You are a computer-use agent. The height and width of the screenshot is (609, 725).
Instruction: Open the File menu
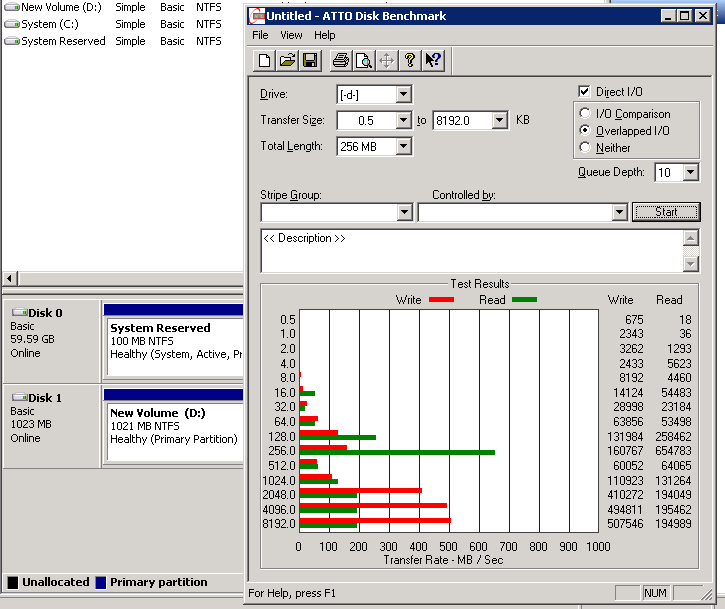(260, 35)
